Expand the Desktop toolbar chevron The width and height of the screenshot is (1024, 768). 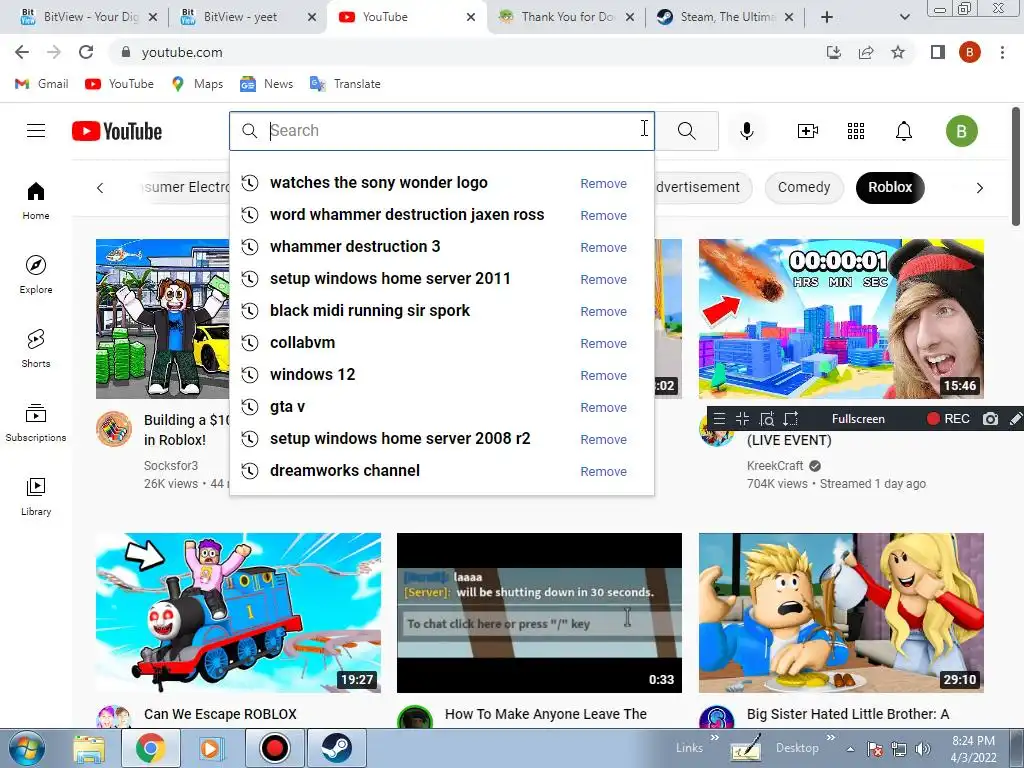(831, 738)
